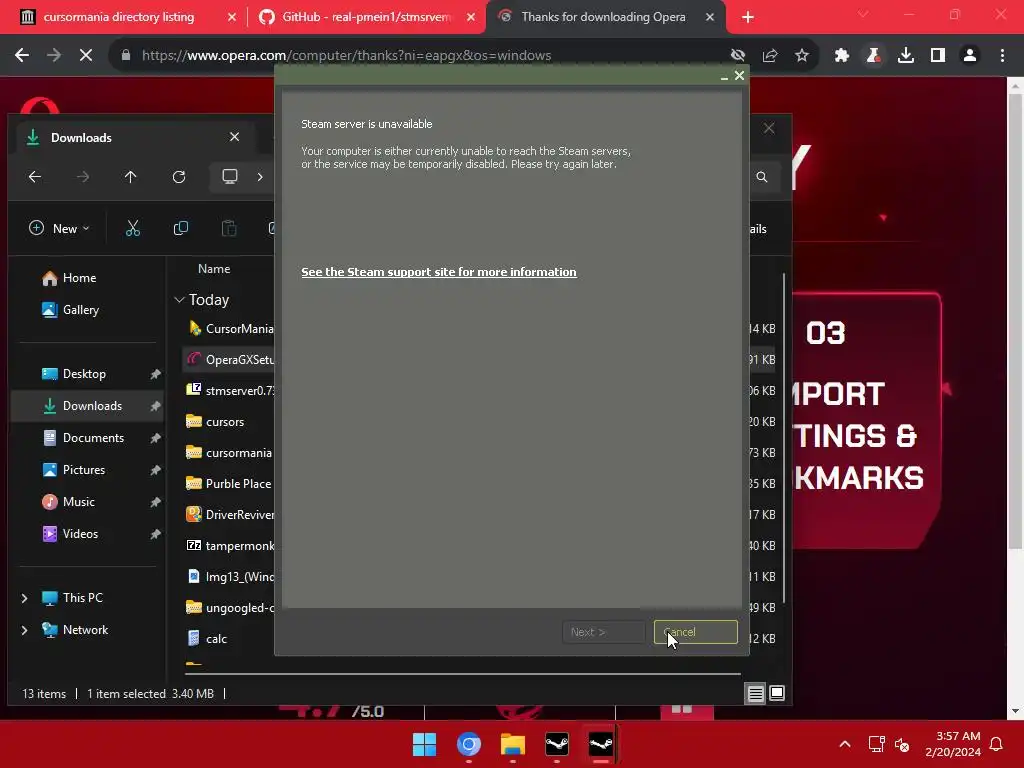Cancel the Steam server unavailable dialog
The height and width of the screenshot is (768, 1024).
click(696, 632)
